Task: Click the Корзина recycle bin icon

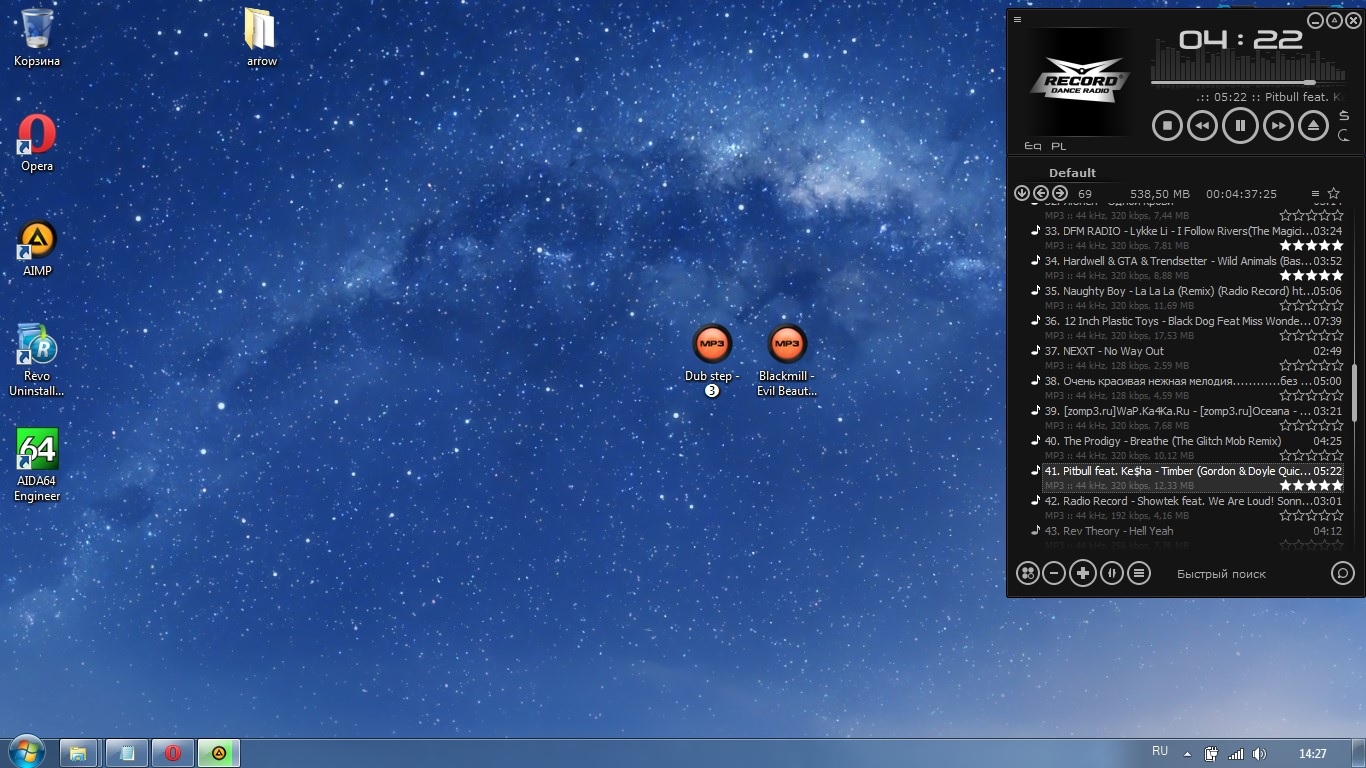Action: [x=37, y=38]
